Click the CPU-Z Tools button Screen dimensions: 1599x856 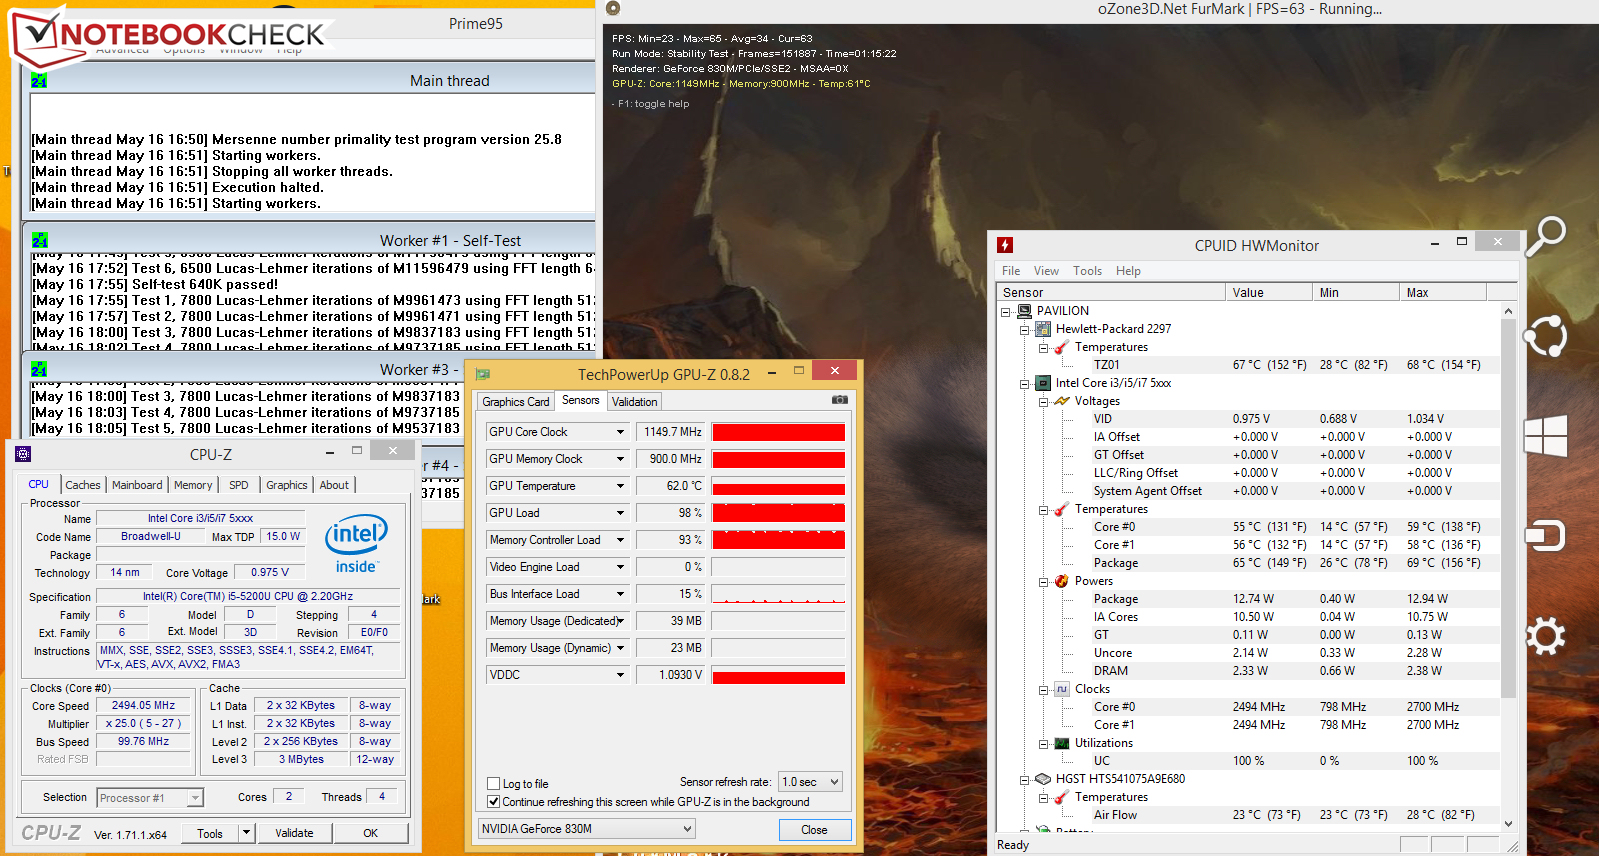[x=210, y=833]
